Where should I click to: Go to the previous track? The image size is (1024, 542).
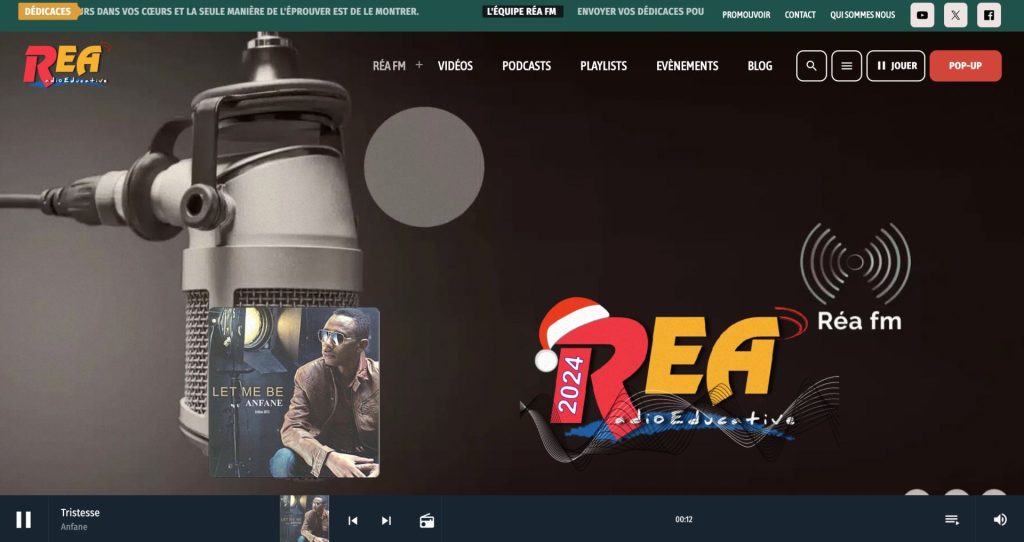(352, 520)
